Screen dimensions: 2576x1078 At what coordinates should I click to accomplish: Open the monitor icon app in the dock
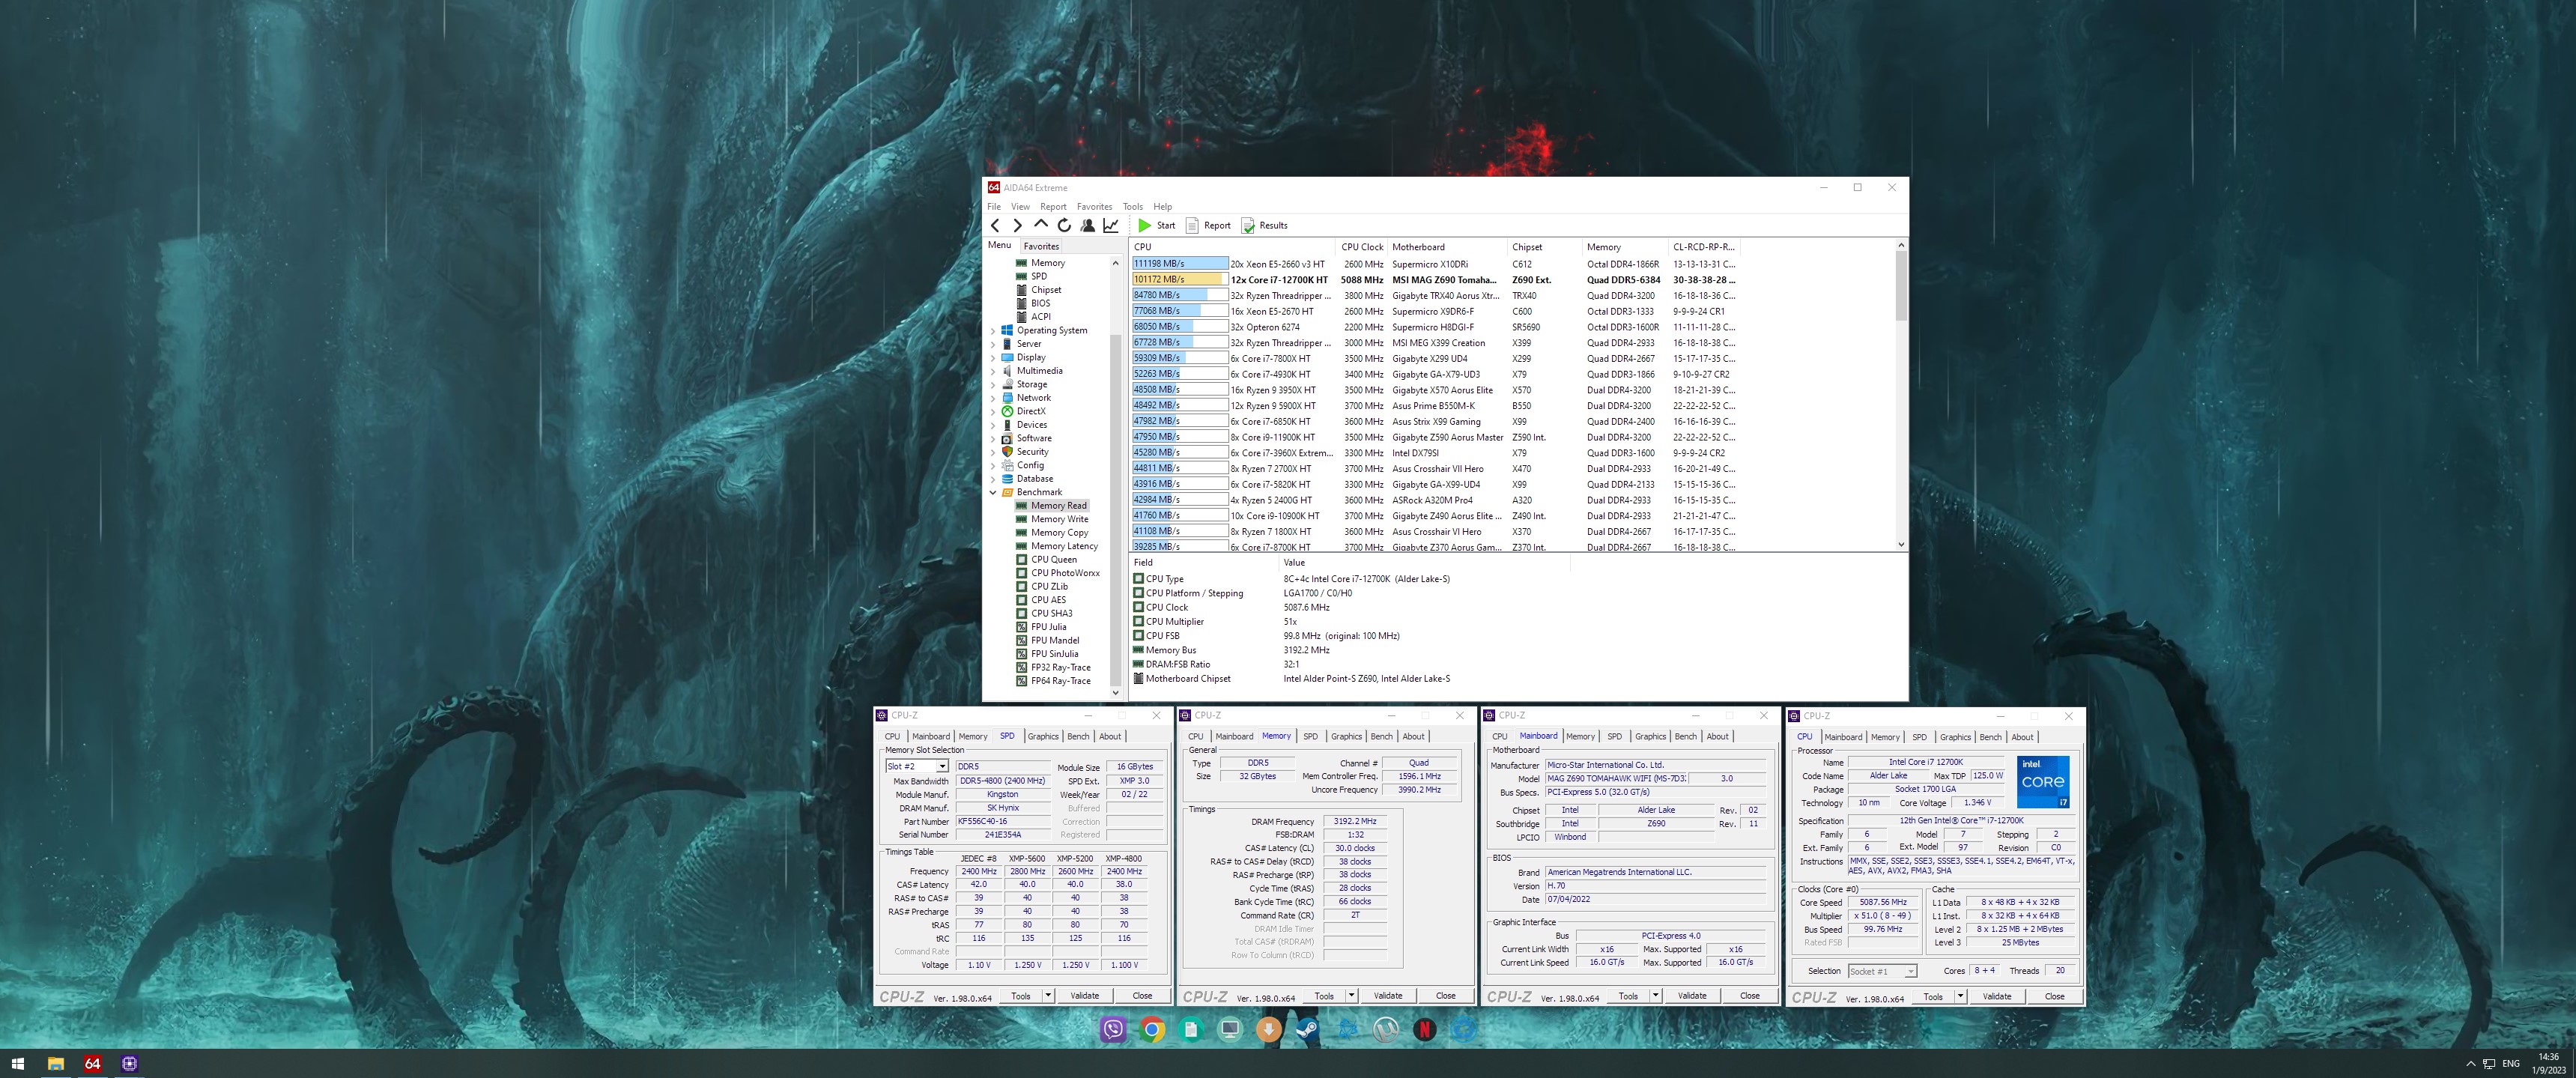click(1230, 1029)
